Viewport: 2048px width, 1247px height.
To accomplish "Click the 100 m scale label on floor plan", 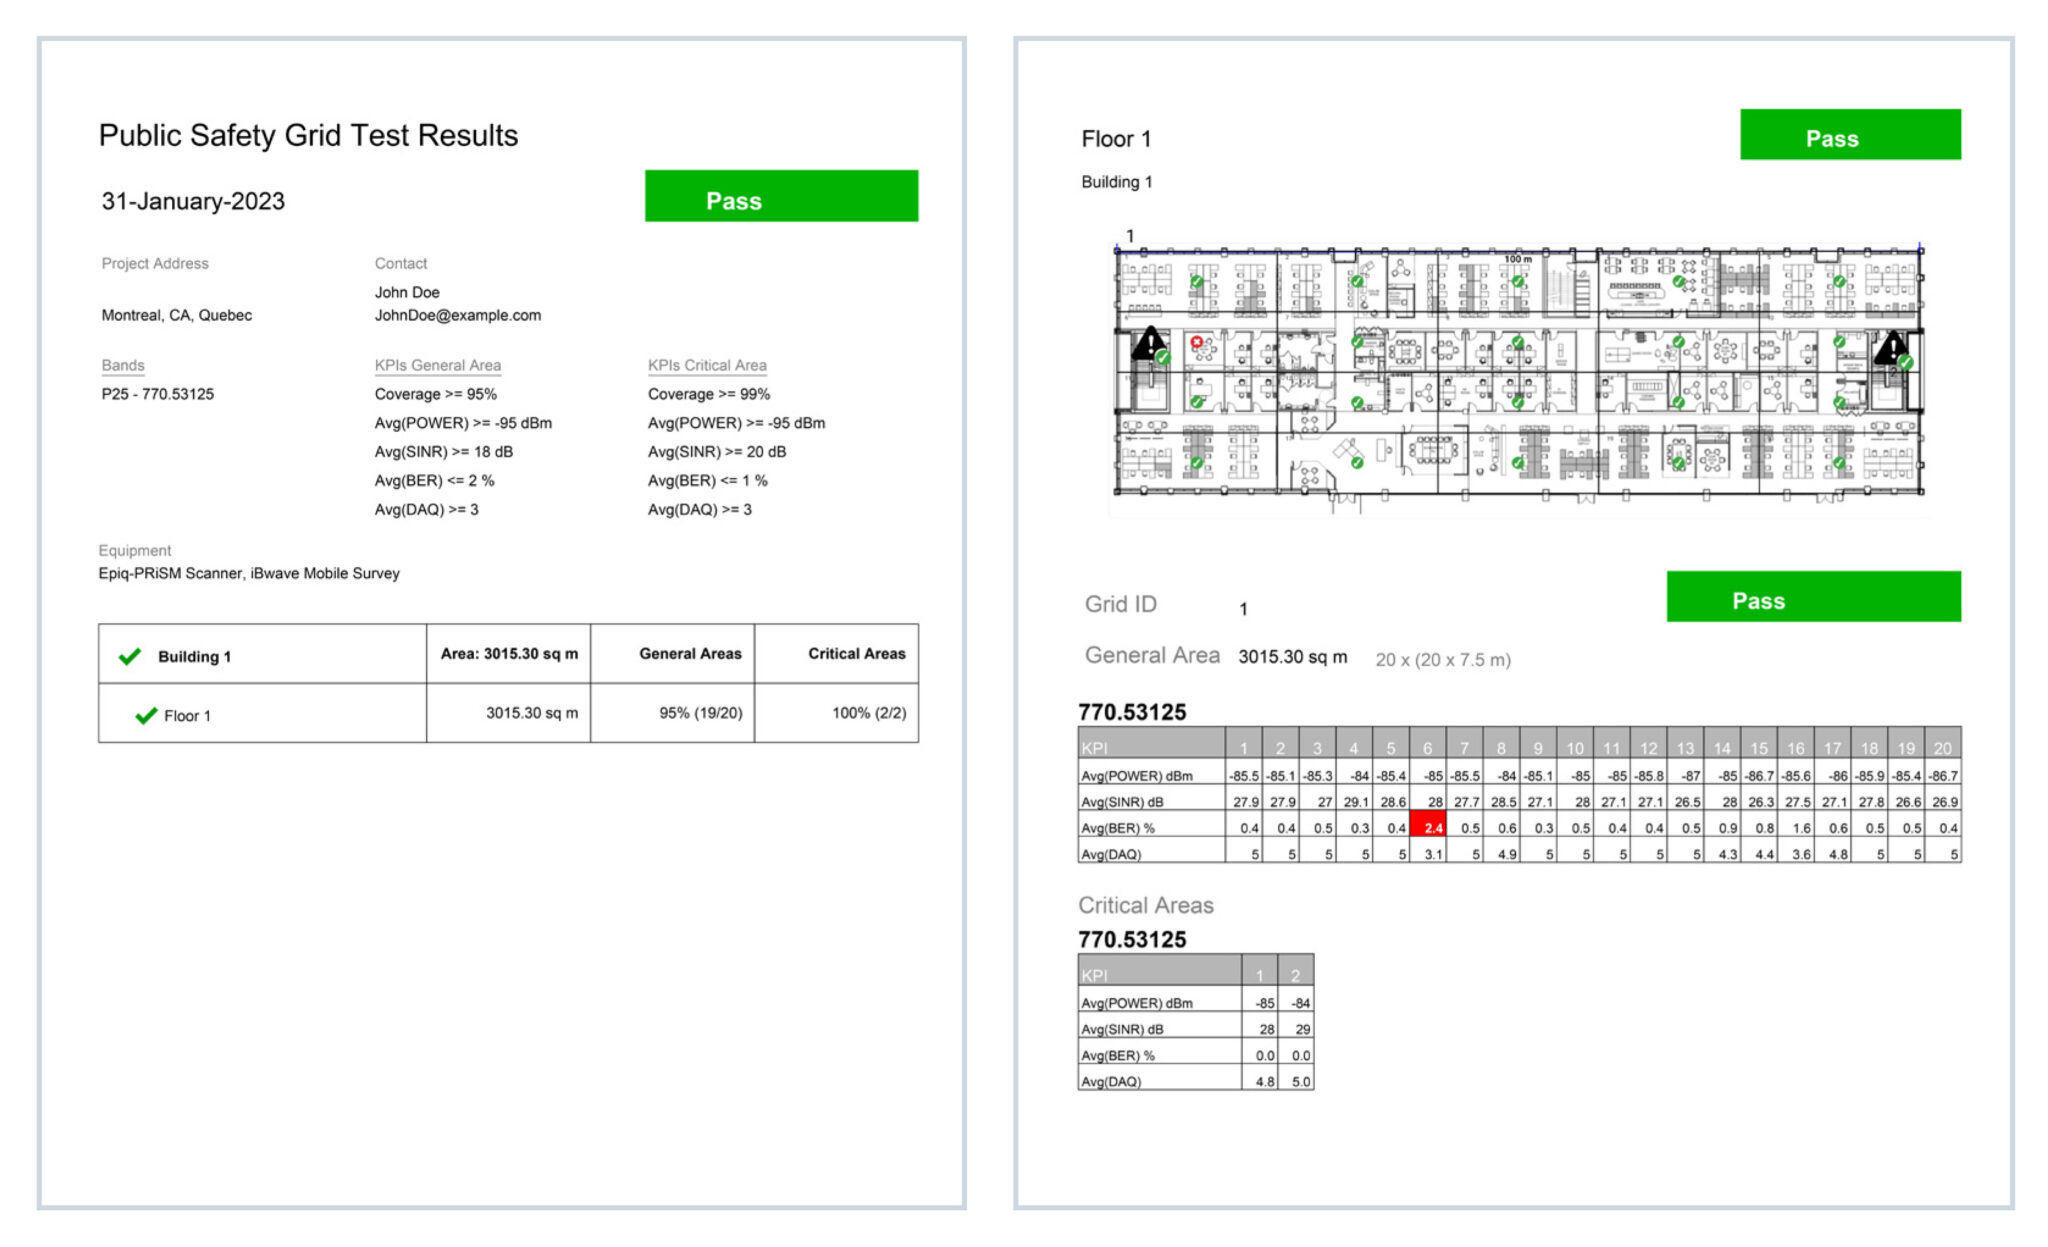I will 1517,259.
